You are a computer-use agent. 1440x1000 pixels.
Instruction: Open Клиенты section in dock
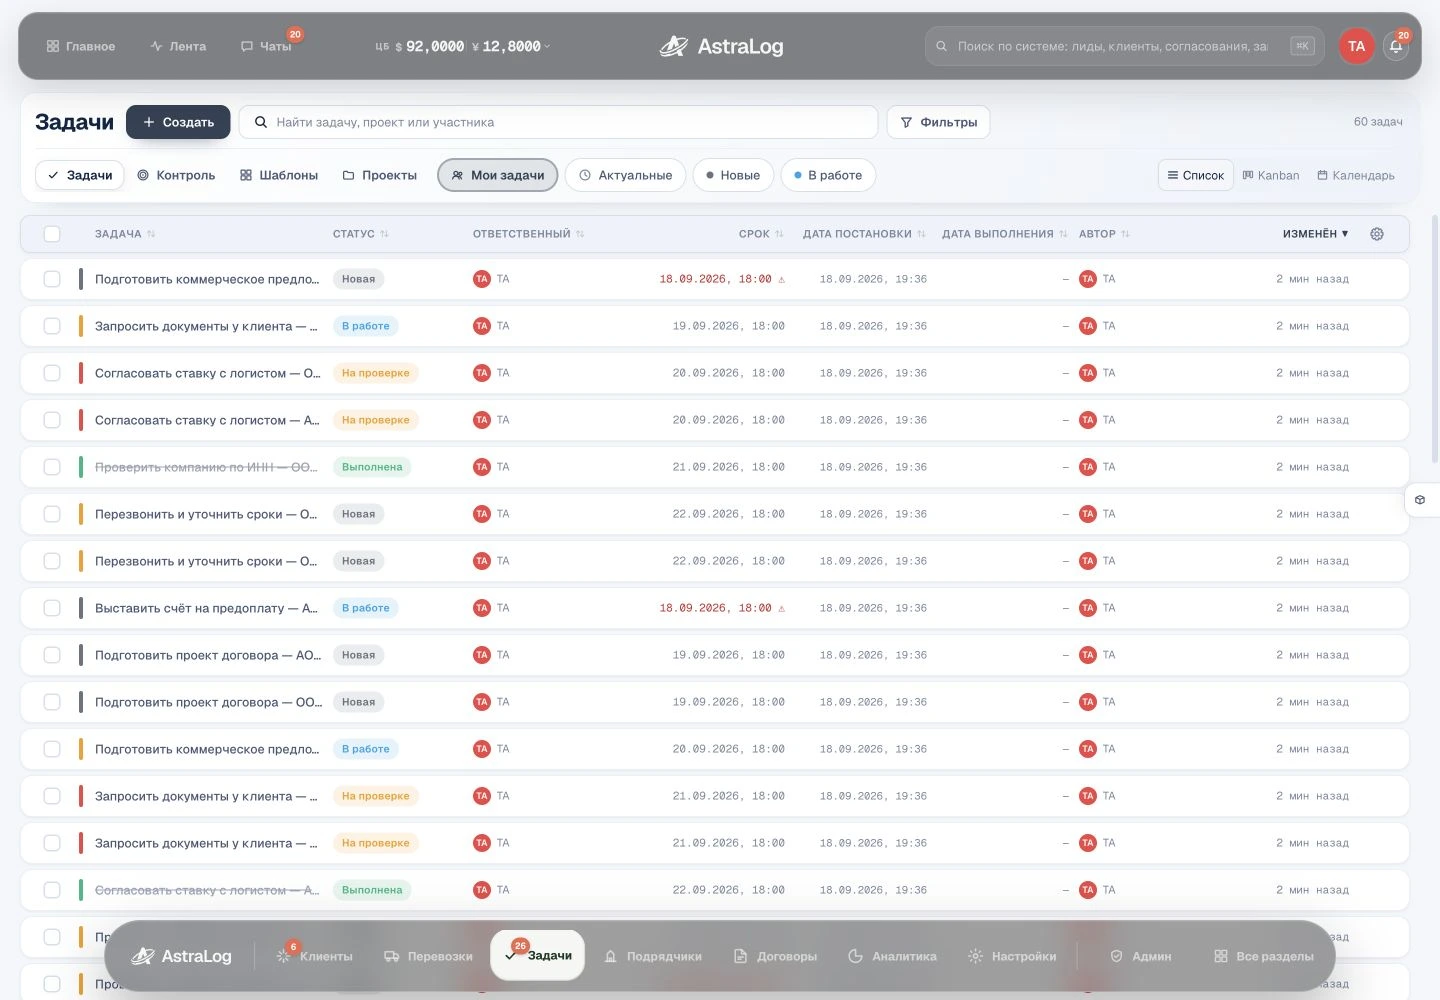(315, 956)
